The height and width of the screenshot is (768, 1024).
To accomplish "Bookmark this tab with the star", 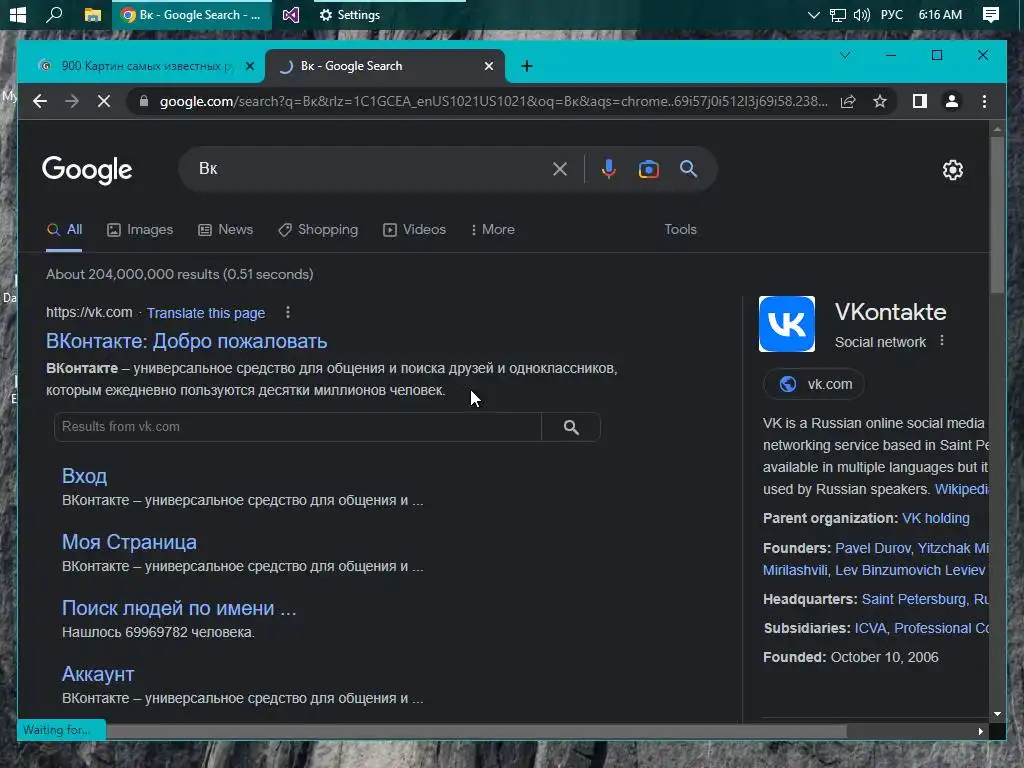I will [880, 101].
